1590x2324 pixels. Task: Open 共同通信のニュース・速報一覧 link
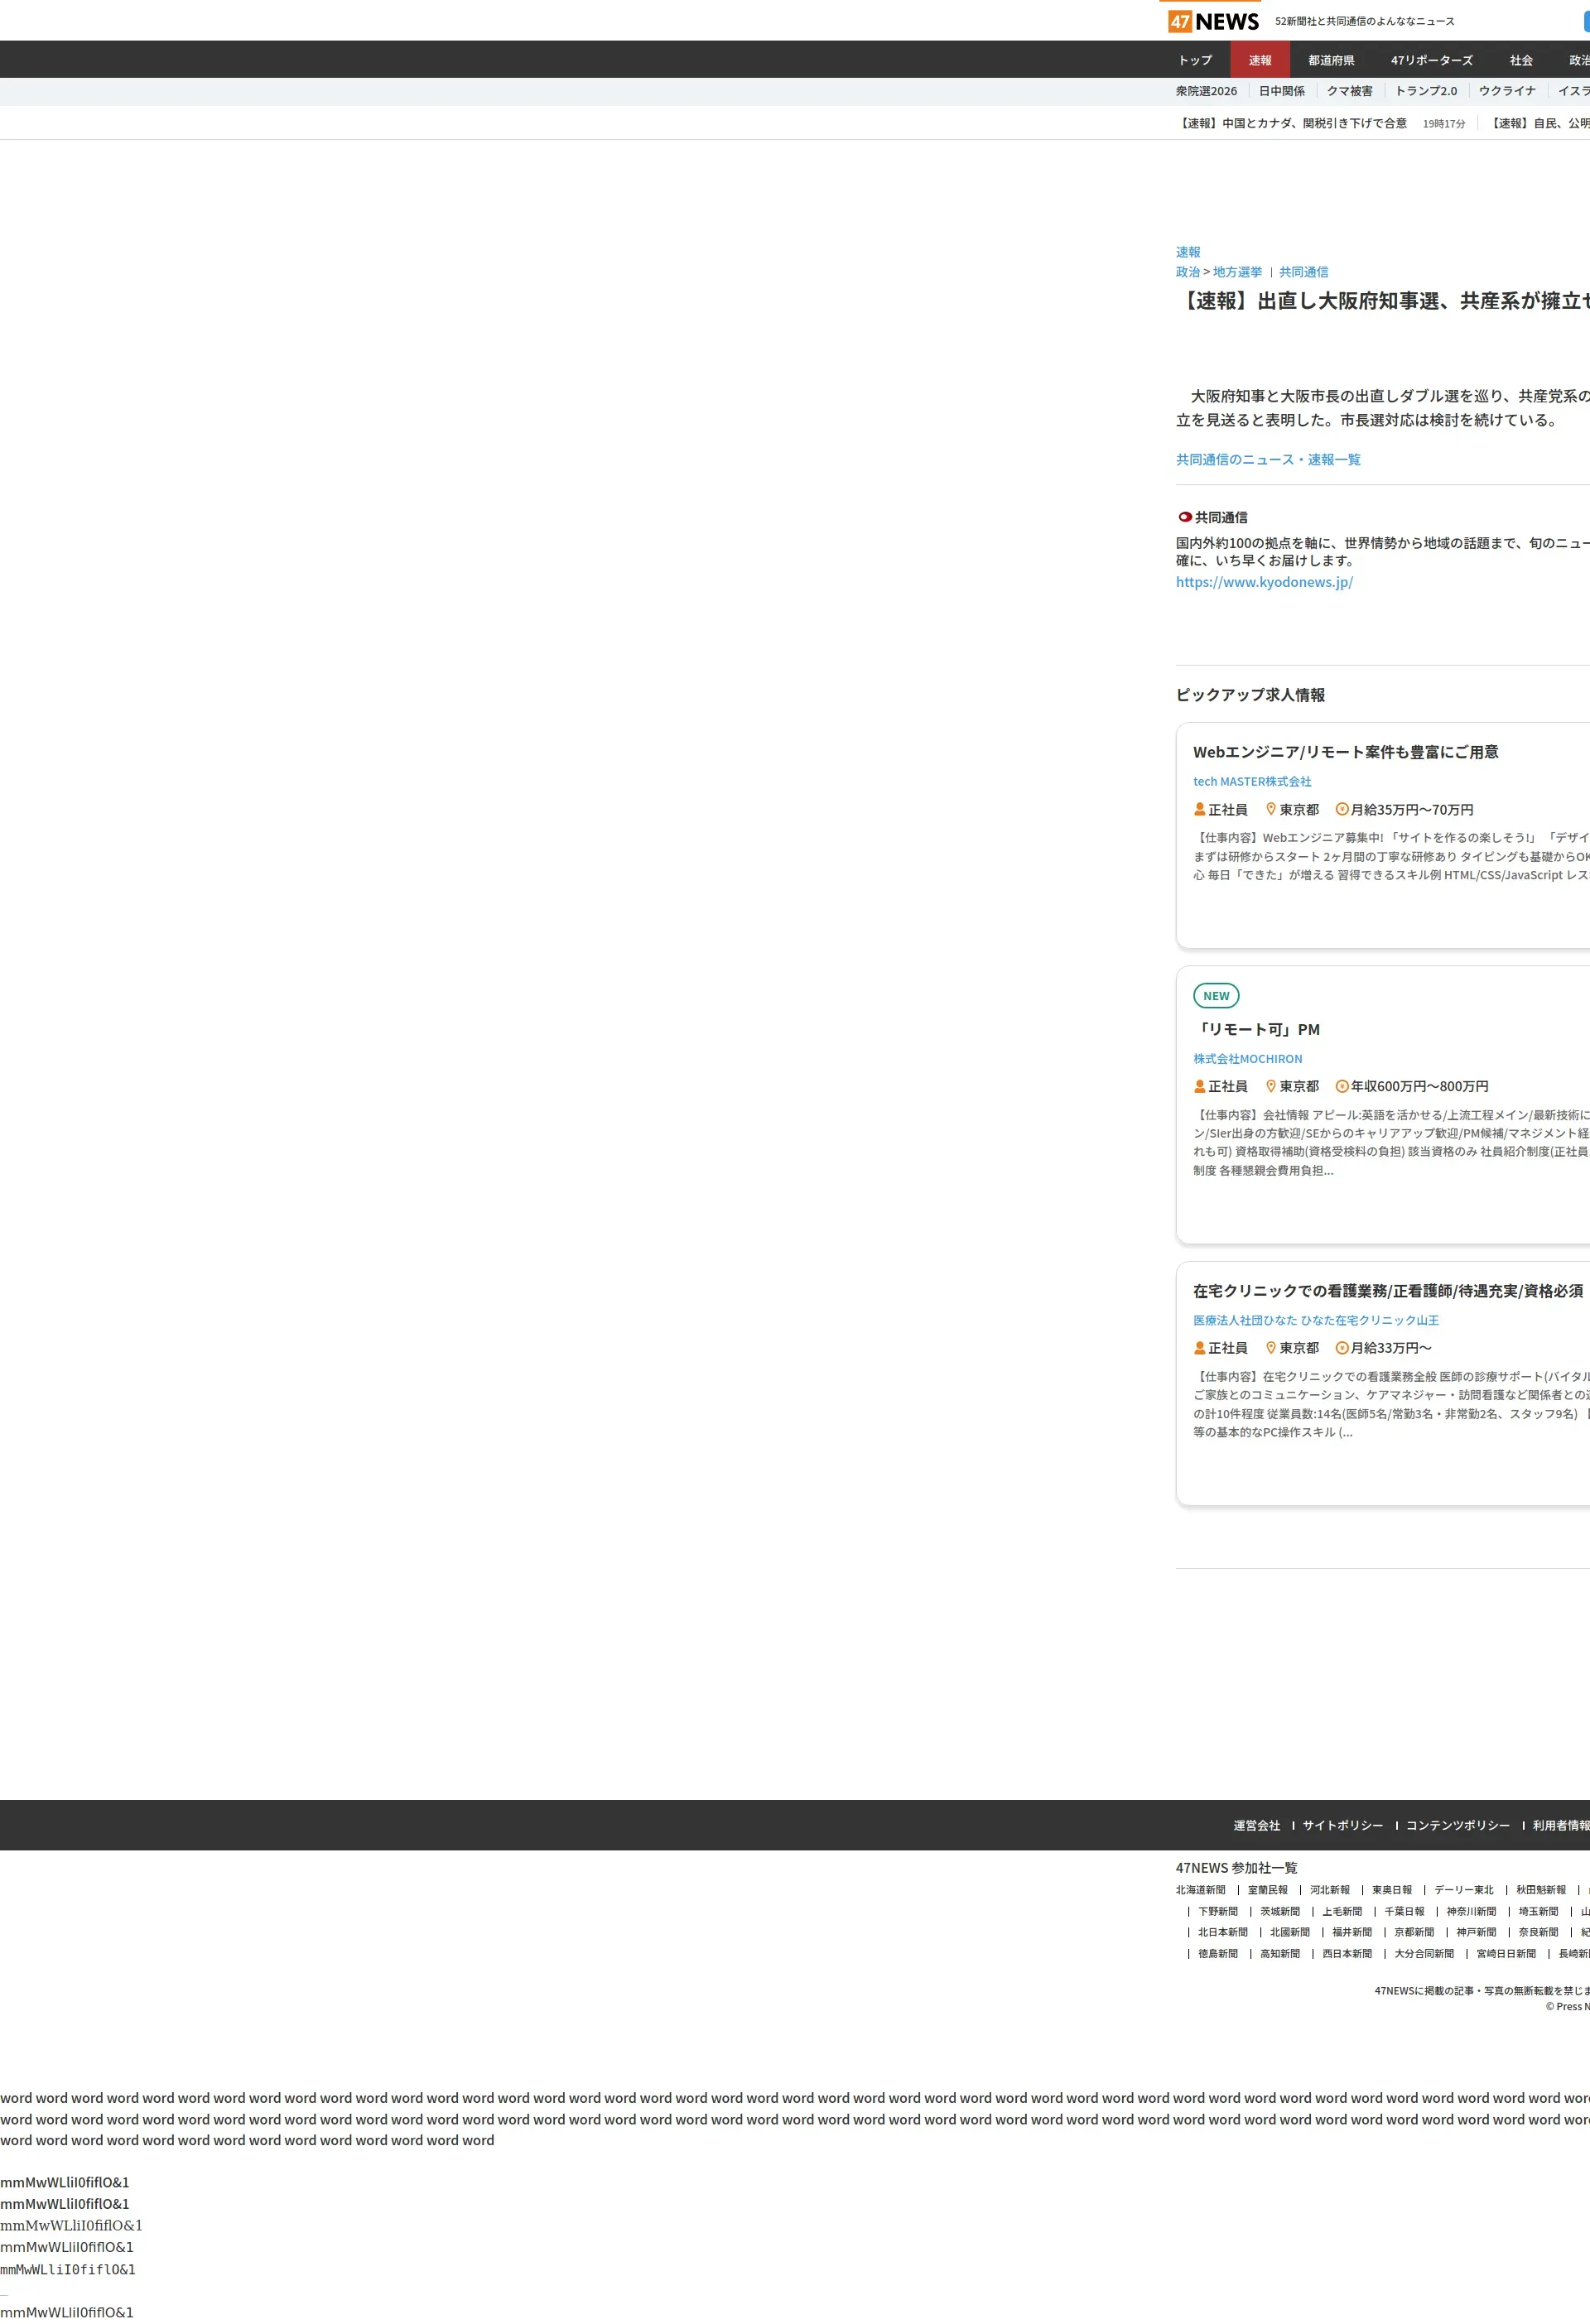[x=1268, y=460]
